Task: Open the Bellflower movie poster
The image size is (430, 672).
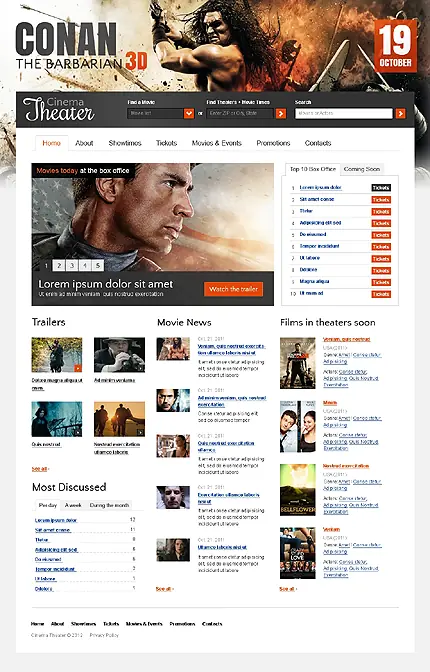Action: tap(298, 490)
